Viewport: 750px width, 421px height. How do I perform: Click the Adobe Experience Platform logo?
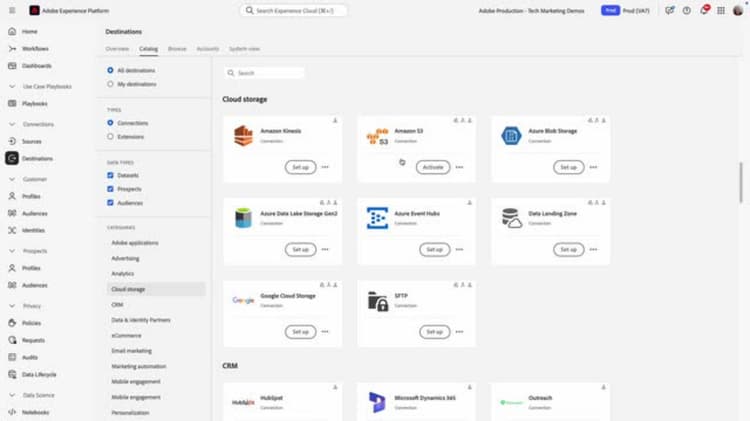(x=34, y=10)
